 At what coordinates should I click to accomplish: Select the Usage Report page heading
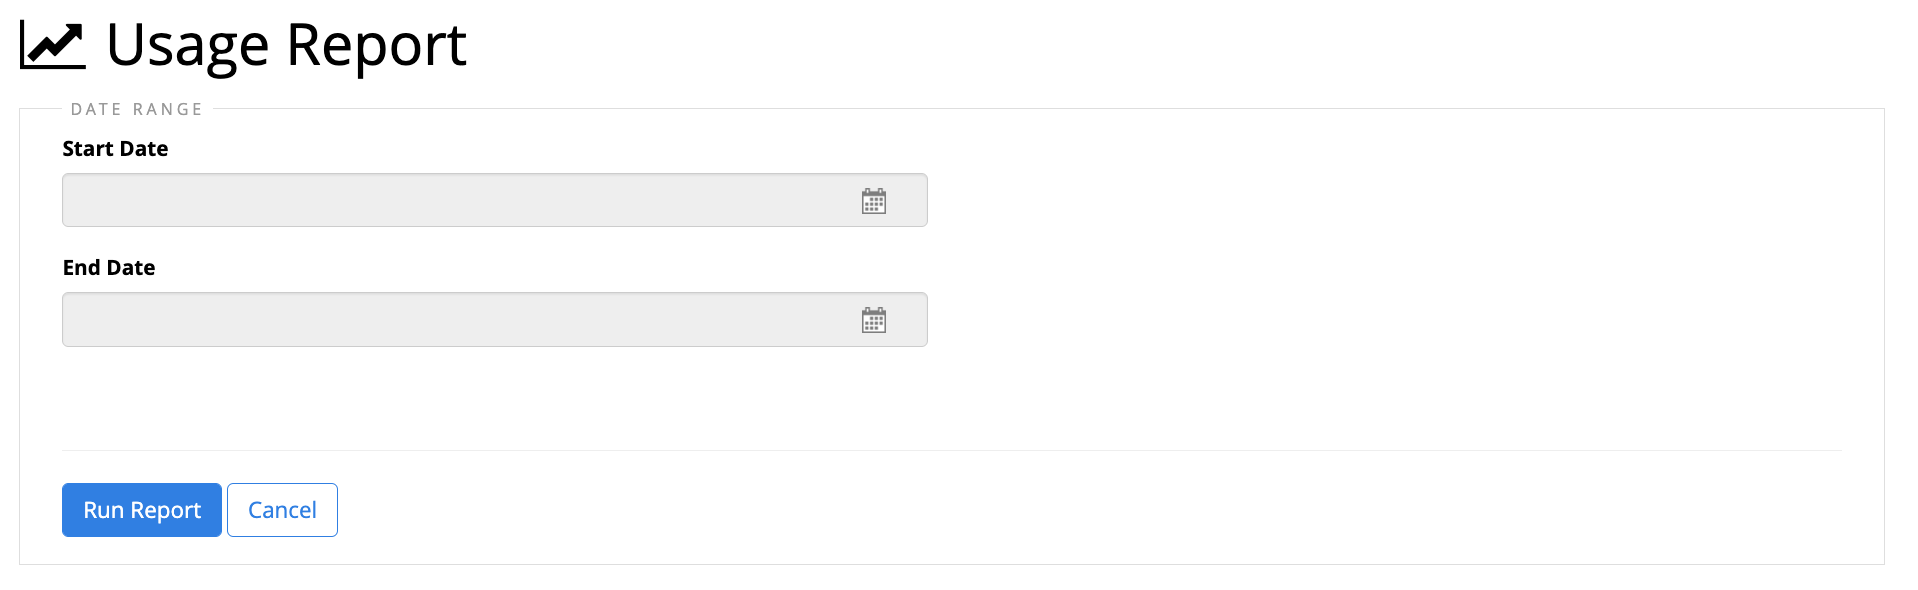[286, 45]
